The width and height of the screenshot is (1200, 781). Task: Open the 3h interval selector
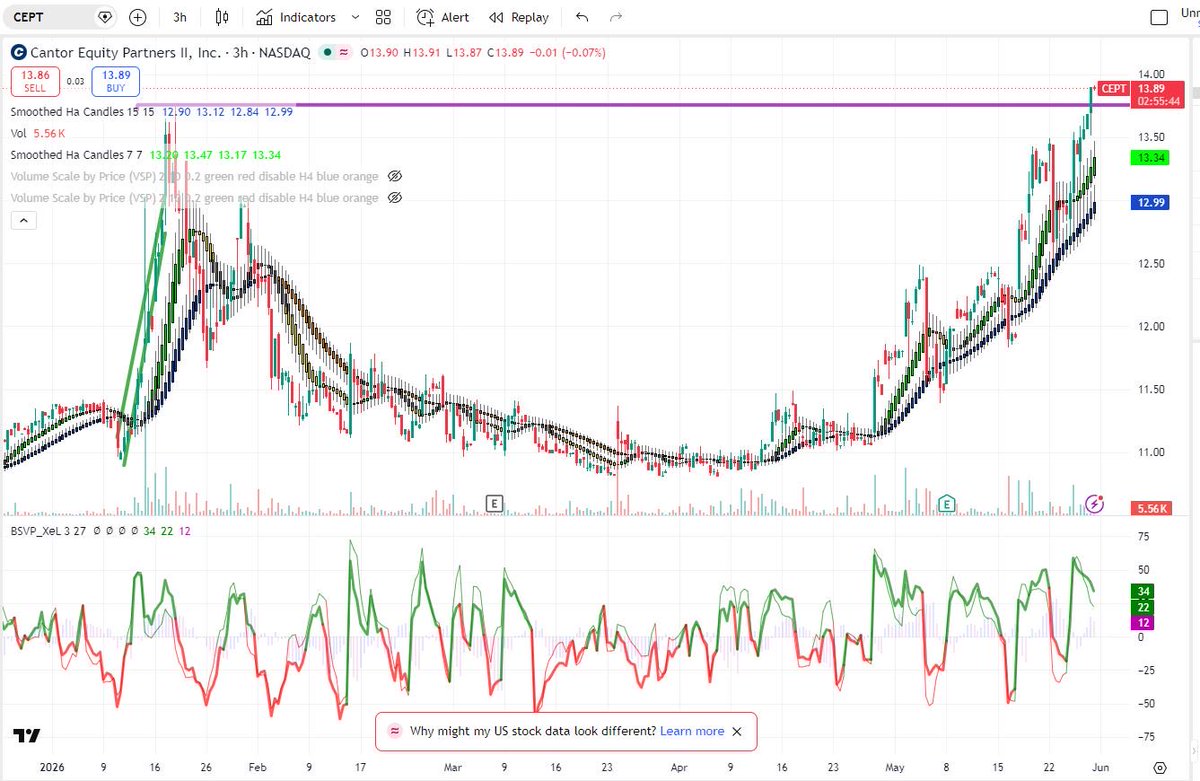pos(179,17)
